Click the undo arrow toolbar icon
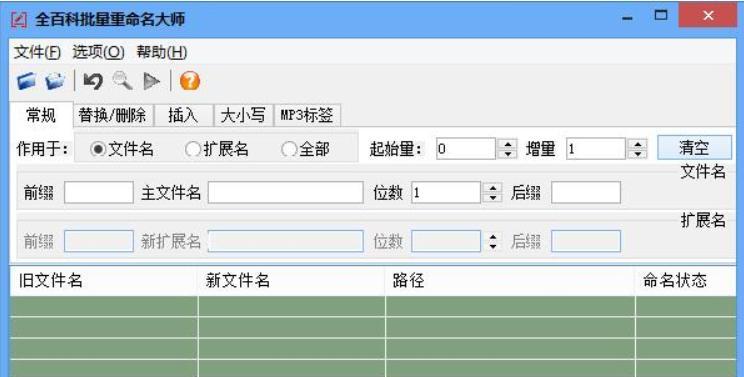The image size is (744, 377). [93, 82]
